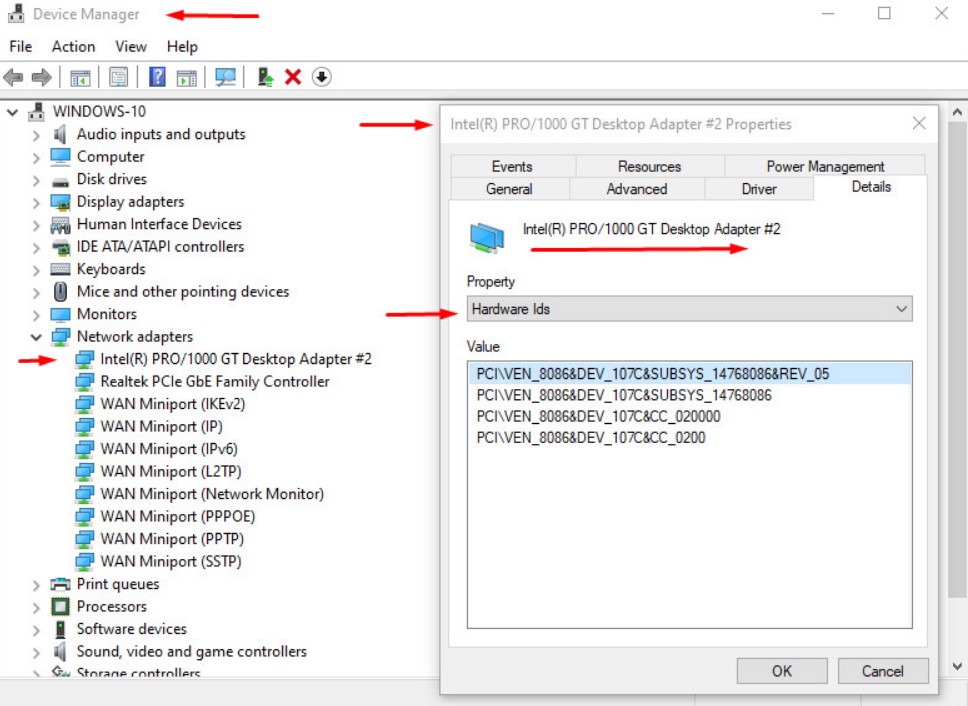Select WAN Miniport (L2TP)
The width and height of the screenshot is (968, 706).
[x=170, y=471]
